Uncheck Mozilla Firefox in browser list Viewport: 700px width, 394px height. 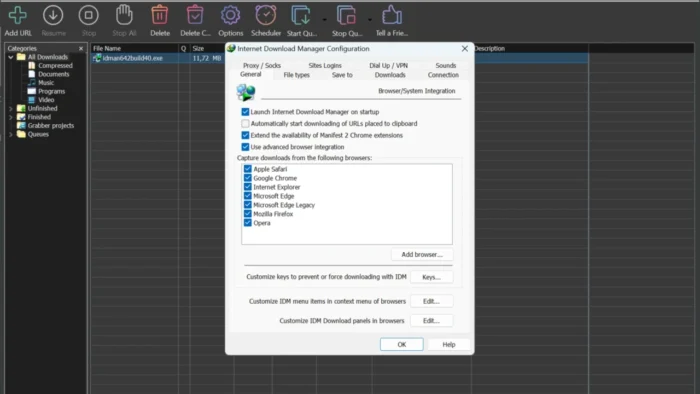coord(248,214)
